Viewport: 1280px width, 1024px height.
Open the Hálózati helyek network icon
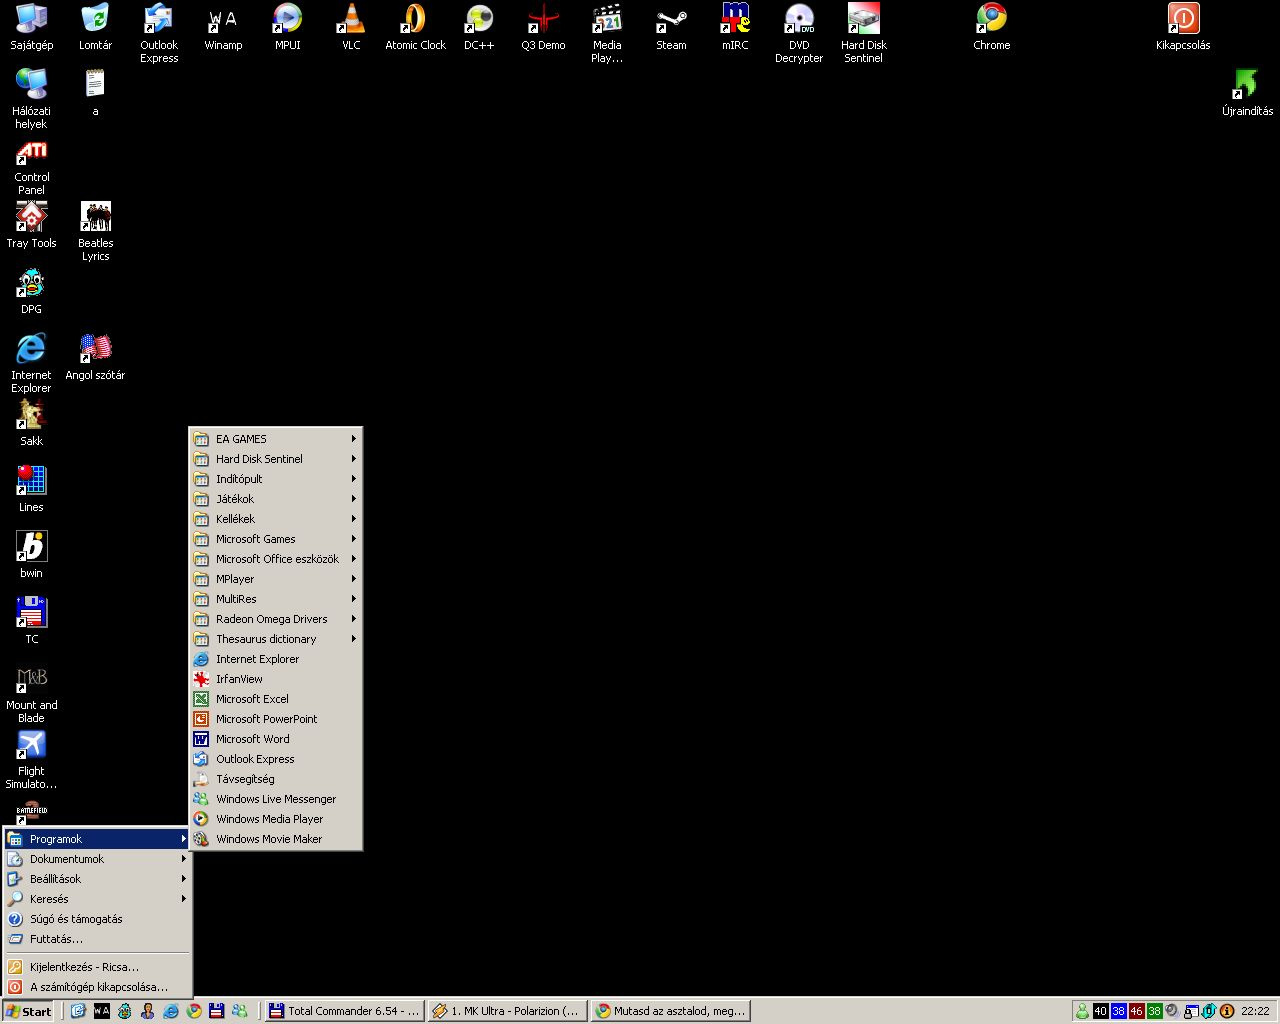31,99
